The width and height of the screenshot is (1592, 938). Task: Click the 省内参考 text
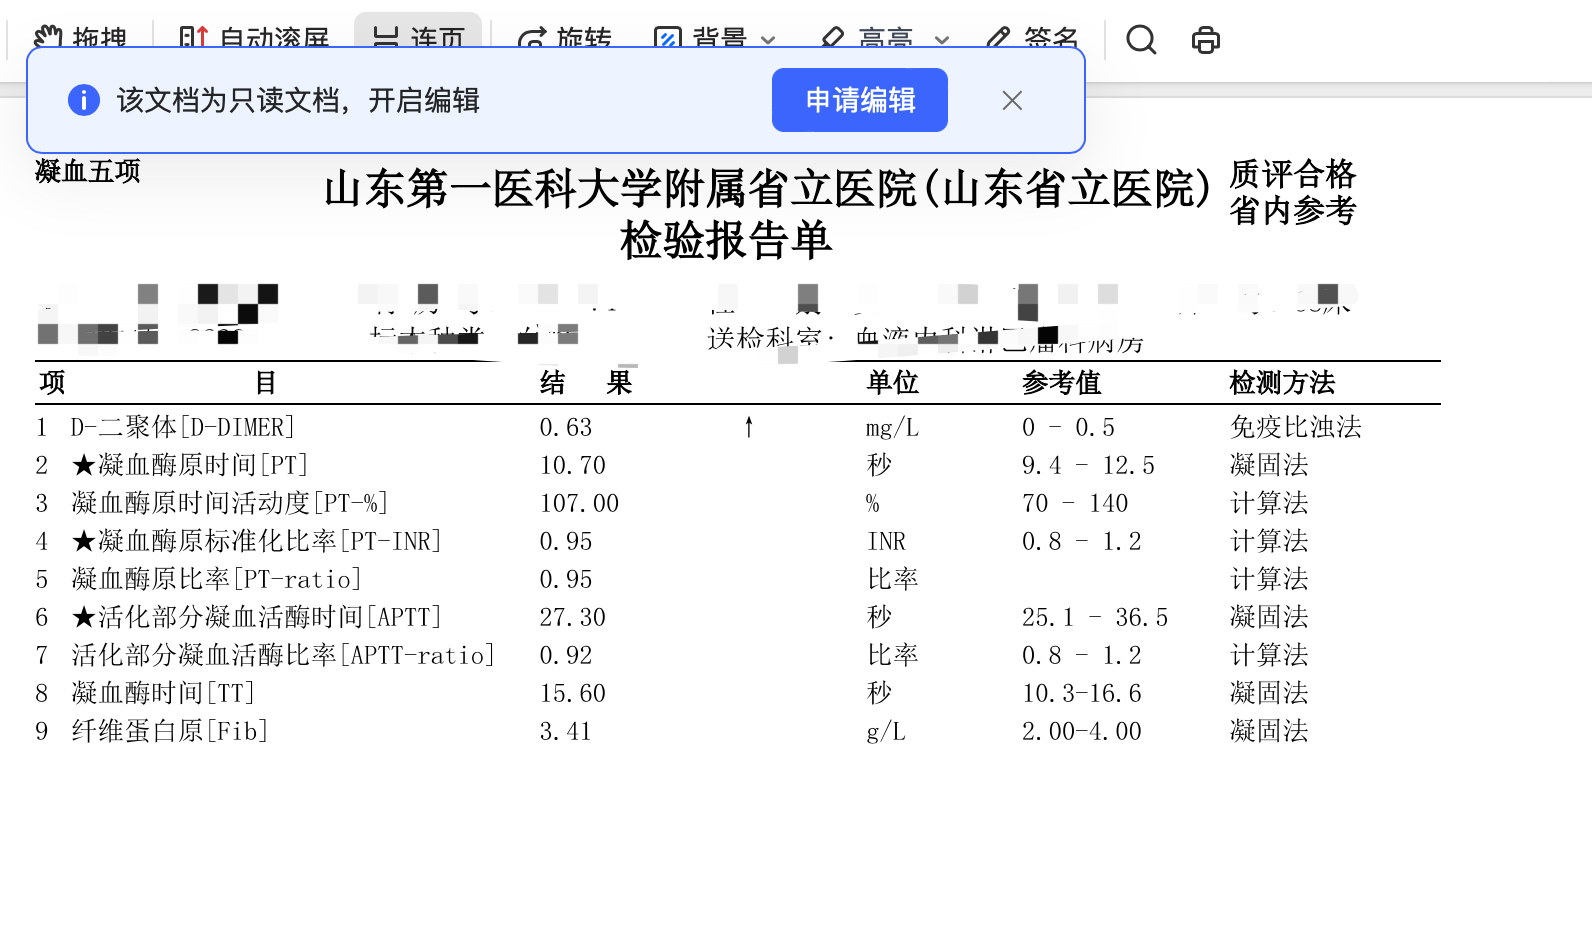1292,210
